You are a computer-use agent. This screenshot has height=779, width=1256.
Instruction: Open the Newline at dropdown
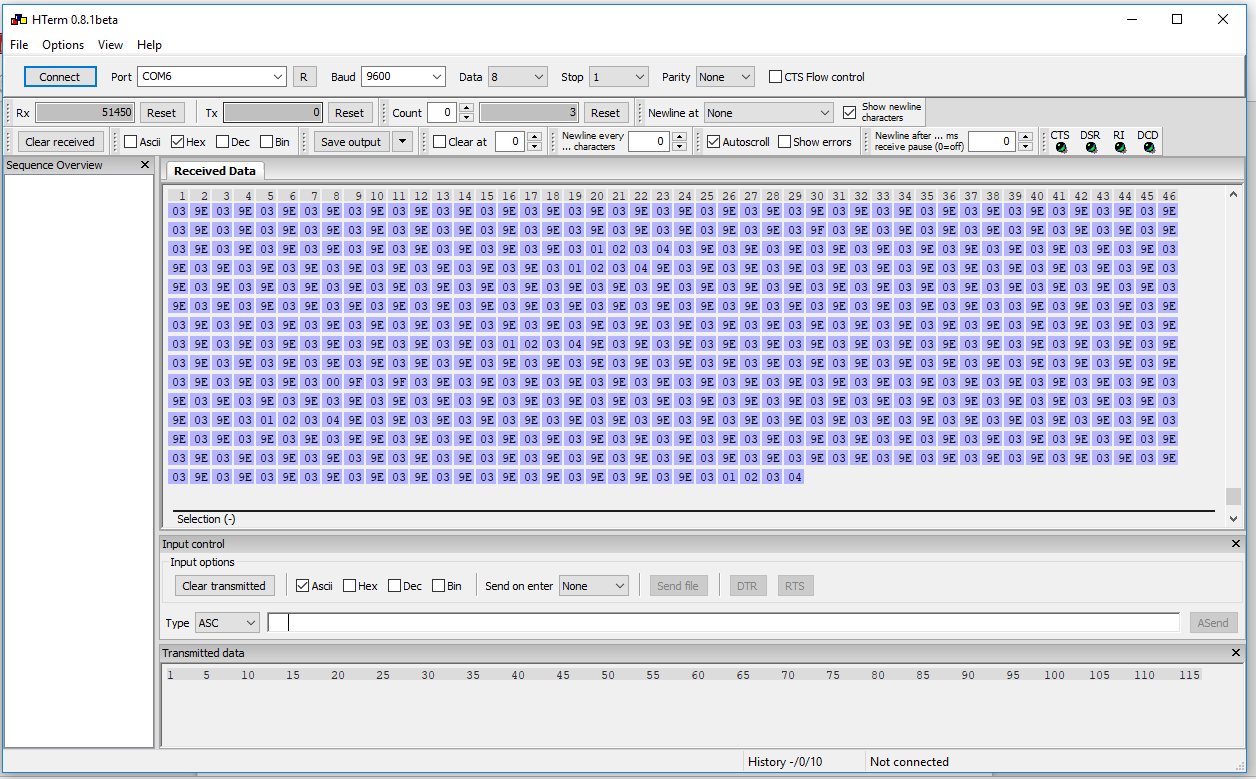[x=768, y=113]
